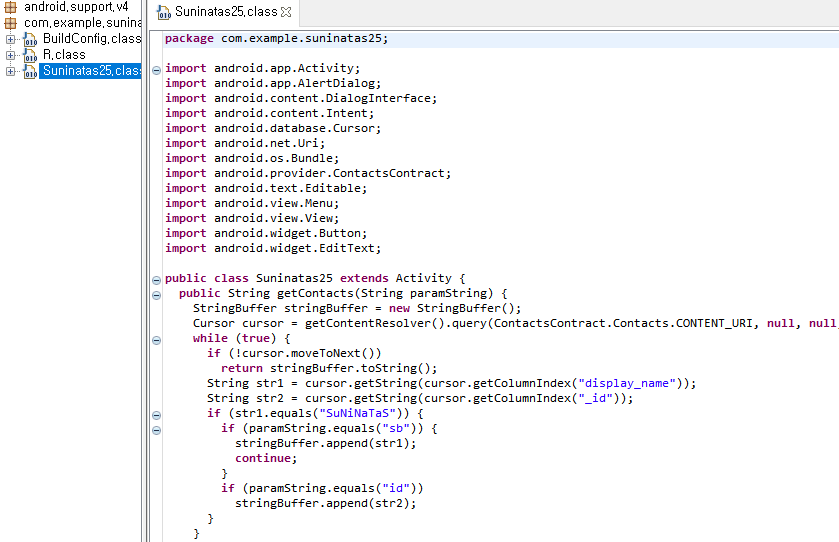The height and width of the screenshot is (542, 839).
Task: Click the Suninatas25.class tree file icon
Action: click(30, 72)
